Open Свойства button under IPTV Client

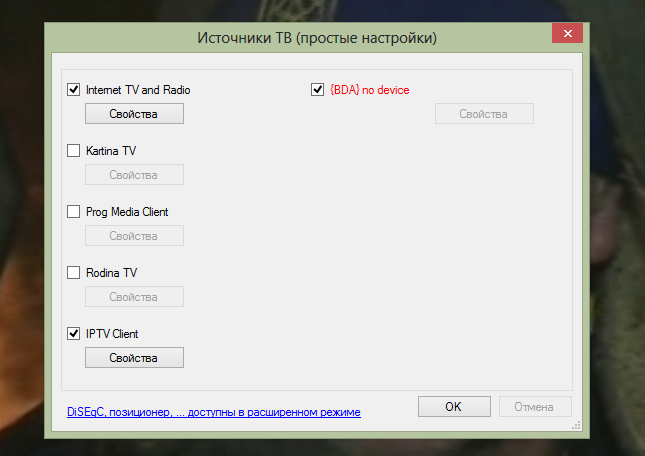tap(134, 358)
